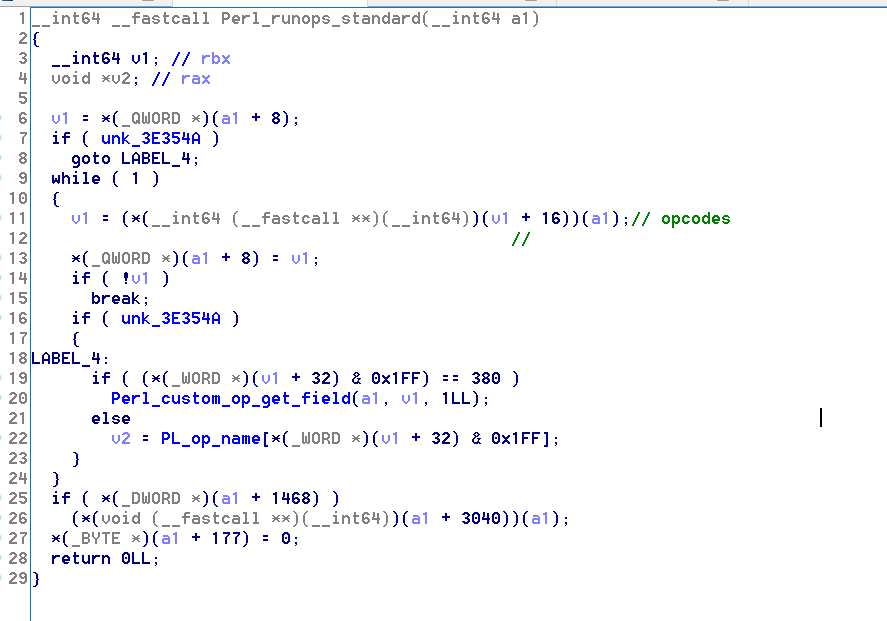
Task: Click the 1LL argument on line 20
Action: tap(455, 399)
